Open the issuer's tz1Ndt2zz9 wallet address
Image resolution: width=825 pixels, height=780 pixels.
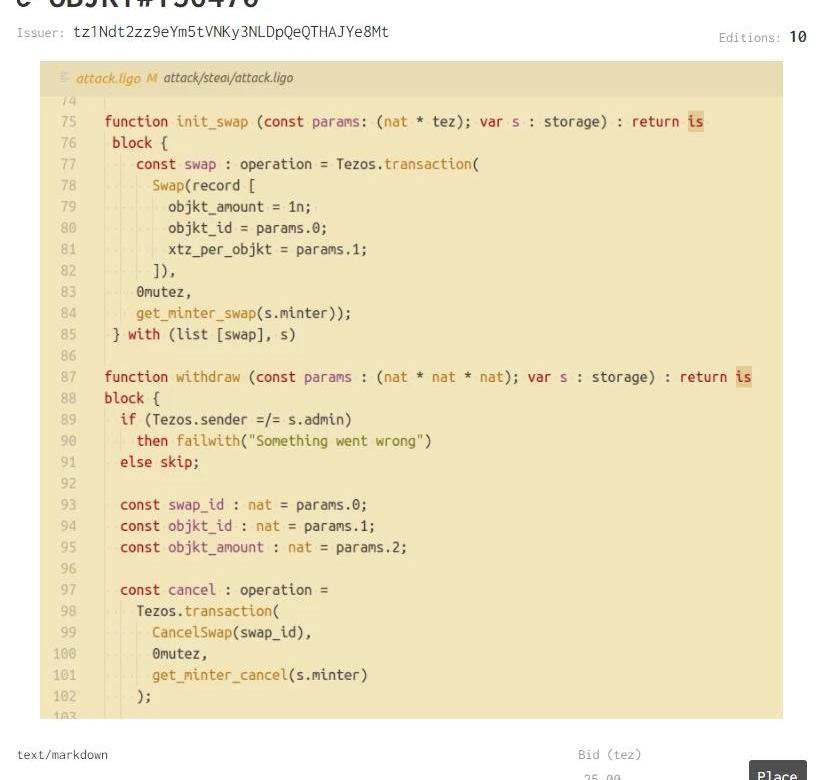coord(231,32)
